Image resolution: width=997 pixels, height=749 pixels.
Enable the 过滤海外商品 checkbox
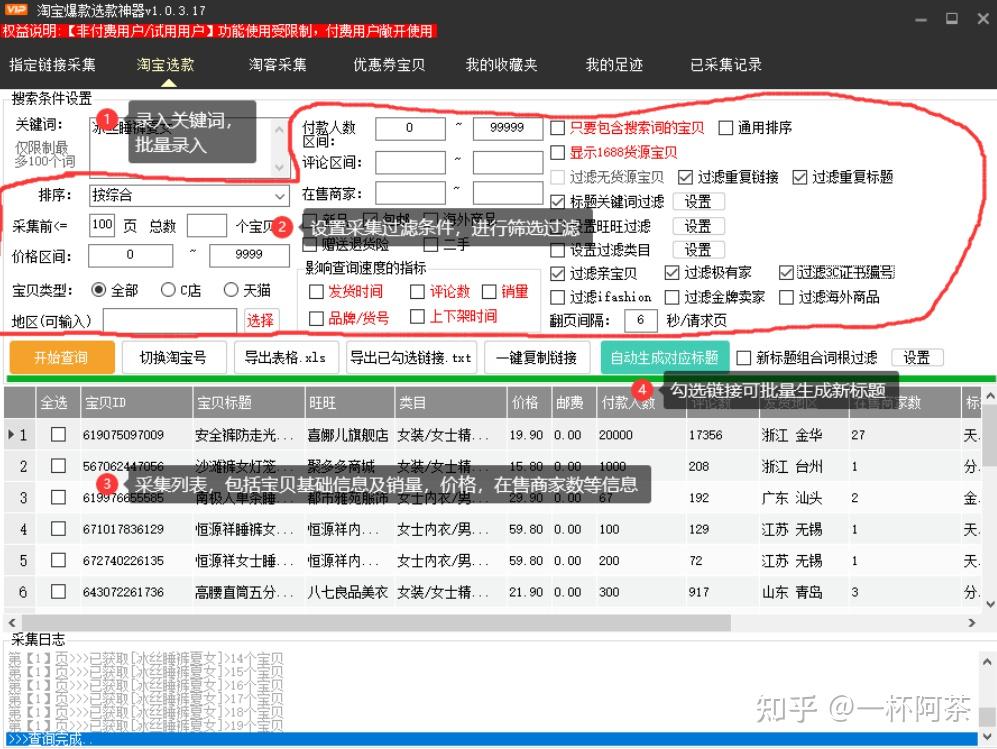[787, 298]
